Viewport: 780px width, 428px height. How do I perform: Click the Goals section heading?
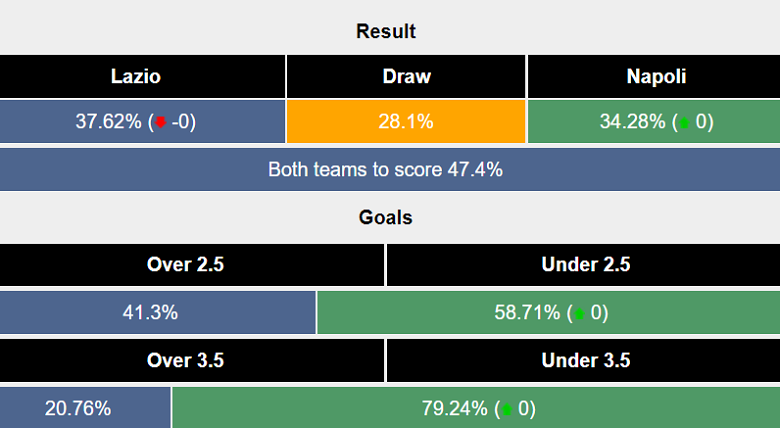coord(385,217)
